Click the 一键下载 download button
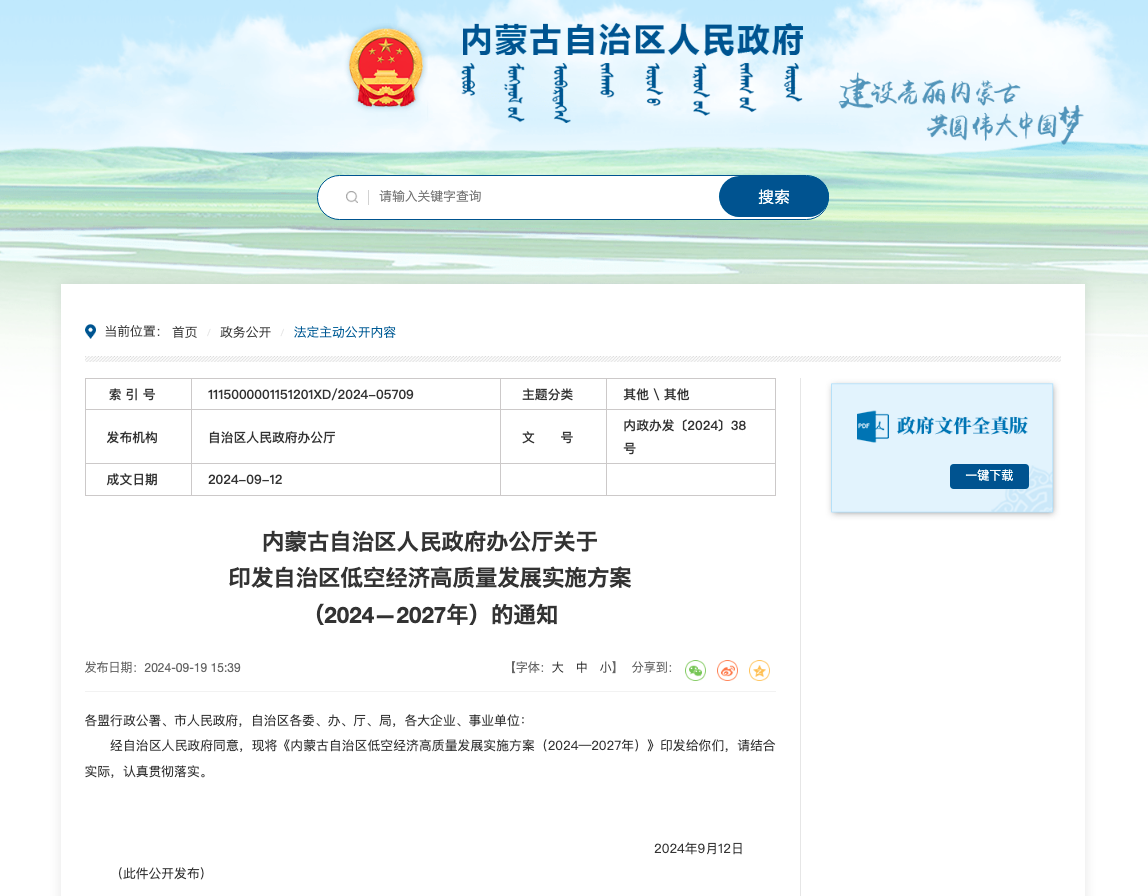 click(989, 476)
